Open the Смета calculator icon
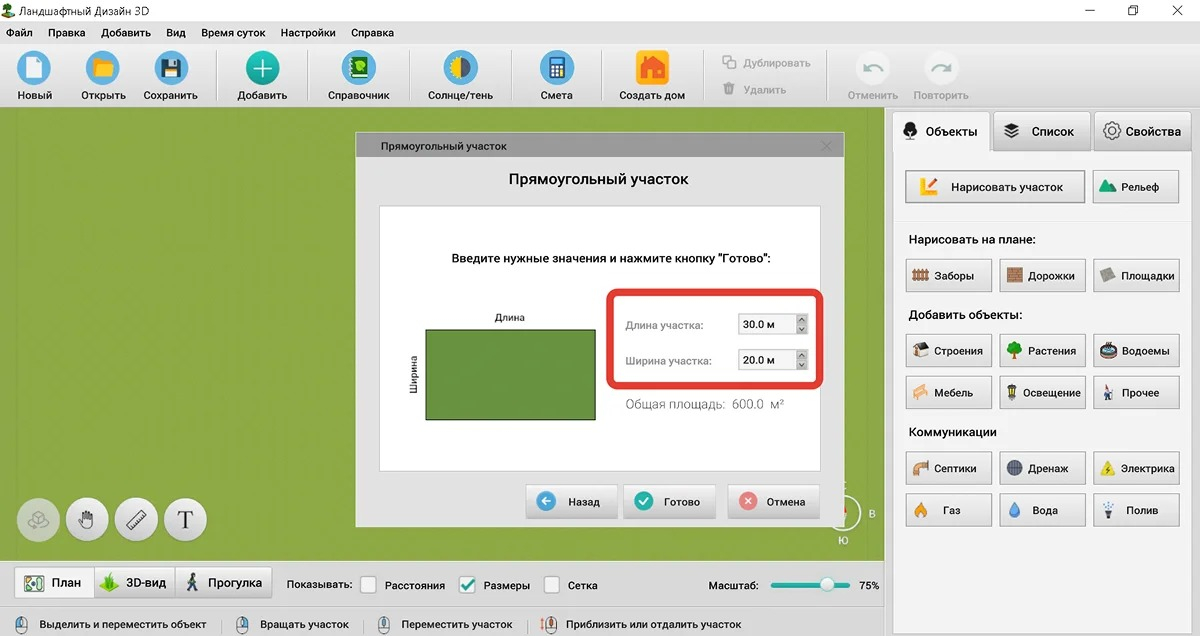Viewport: 1200px width, 636px height. [x=556, y=69]
